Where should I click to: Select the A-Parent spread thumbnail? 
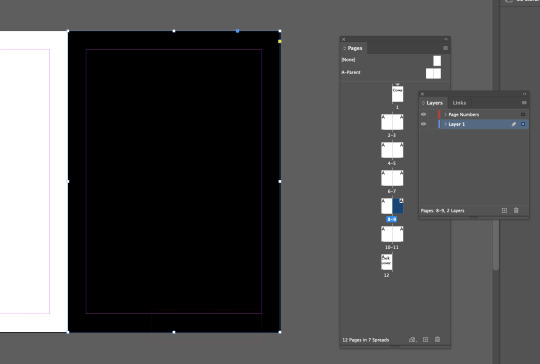point(433,73)
